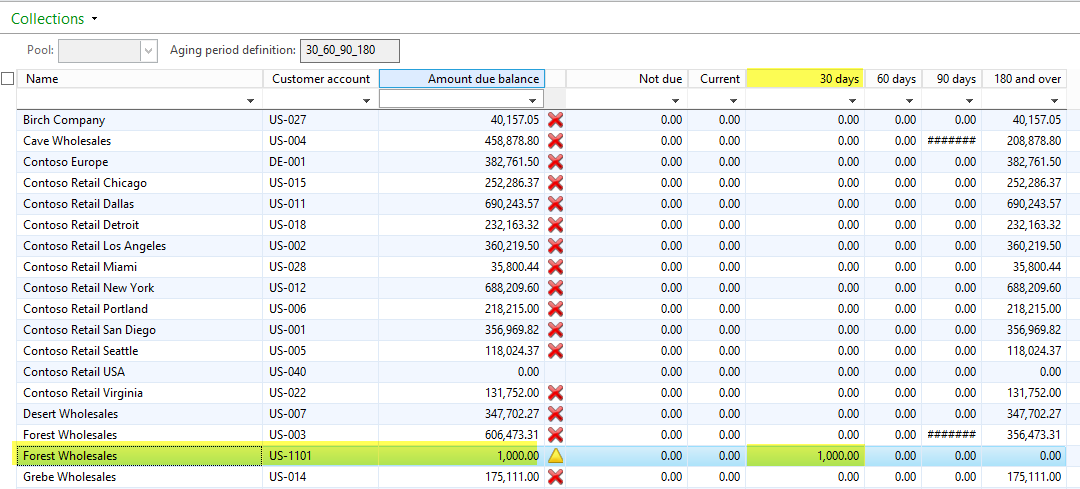
Task: Click the Amount due balance filter input
Action: tap(455, 99)
